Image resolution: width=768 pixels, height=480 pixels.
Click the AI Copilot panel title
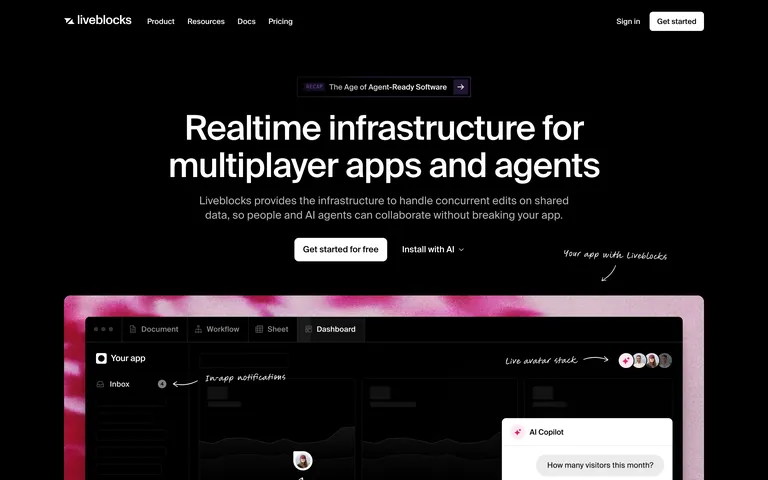tap(546, 432)
